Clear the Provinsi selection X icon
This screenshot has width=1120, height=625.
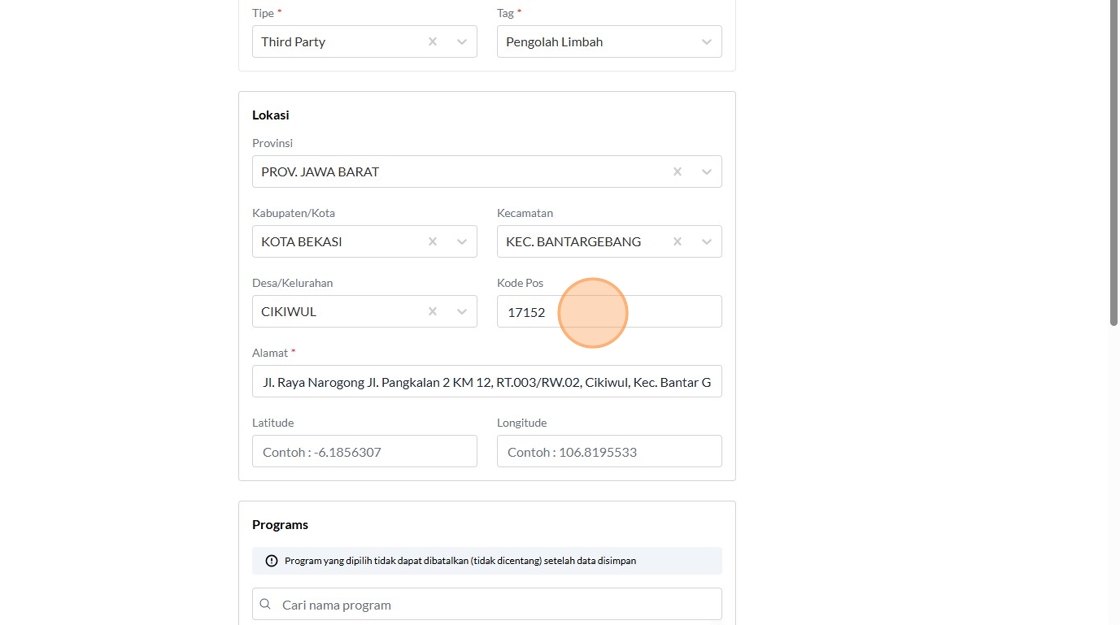coord(677,172)
